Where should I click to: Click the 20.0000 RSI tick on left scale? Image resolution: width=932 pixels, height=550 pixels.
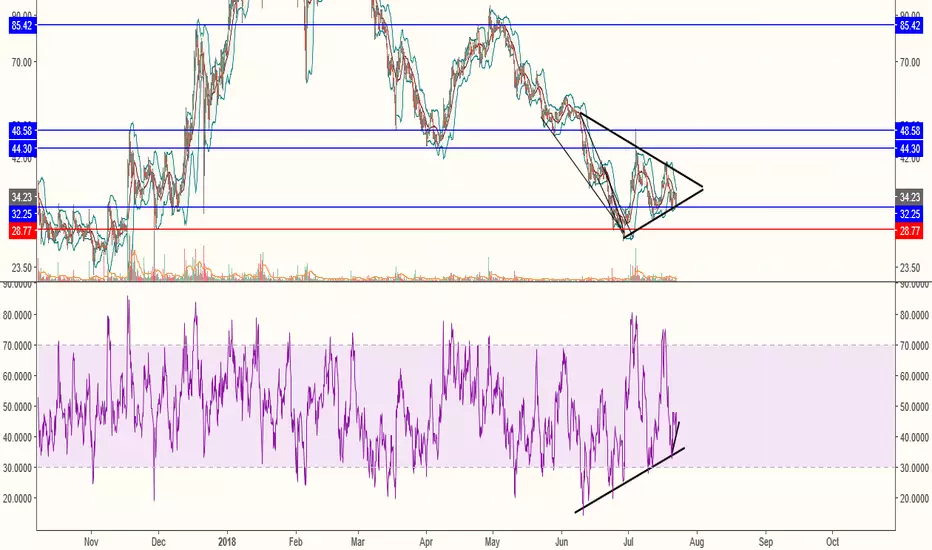(17, 498)
